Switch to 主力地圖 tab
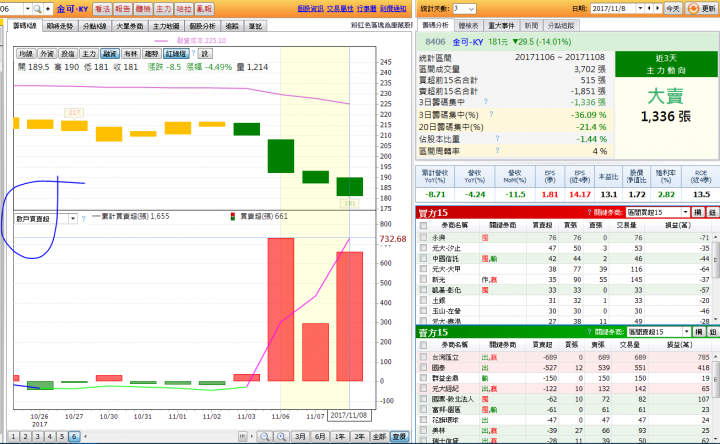720x444 pixels. point(166,26)
